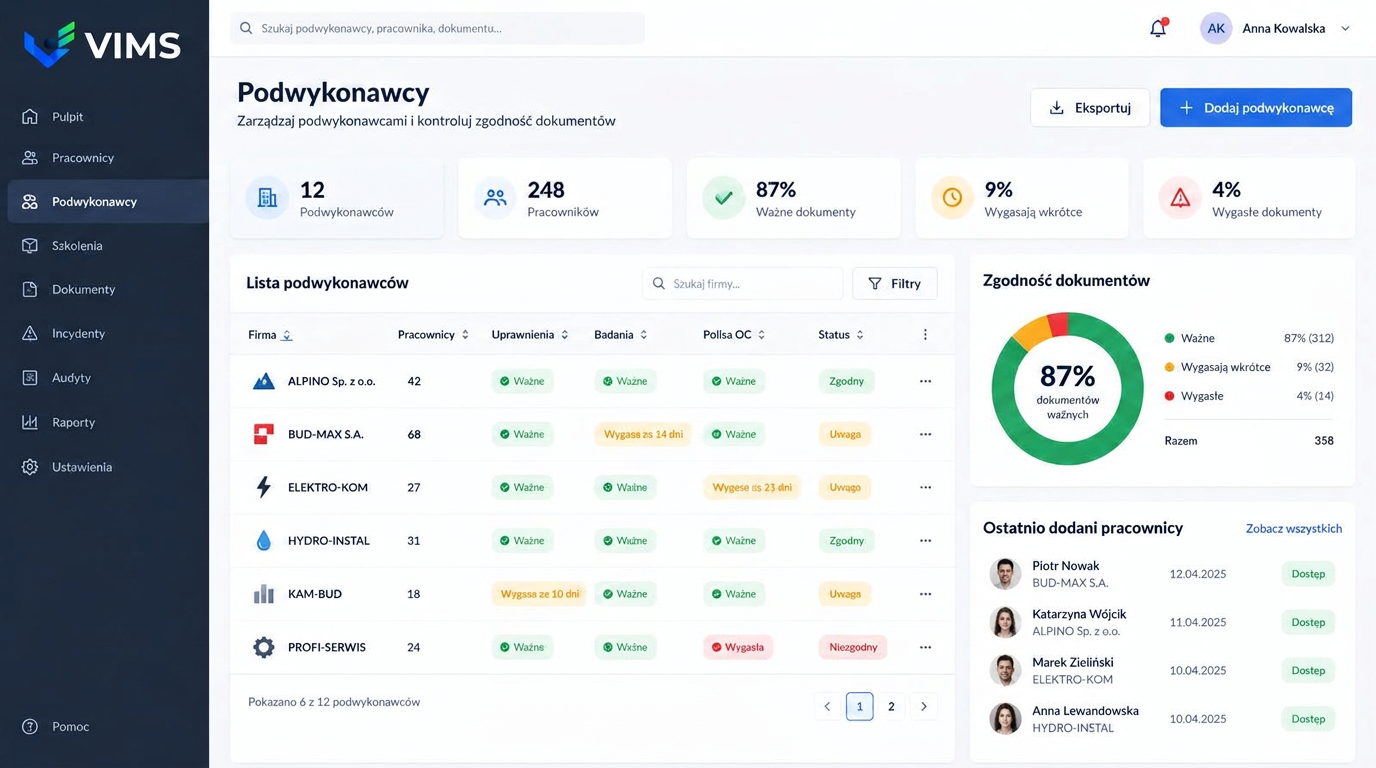Open row actions for BUD-MAX S.A.
Image resolution: width=1376 pixels, height=768 pixels.
pyautogui.click(x=925, y=434)
